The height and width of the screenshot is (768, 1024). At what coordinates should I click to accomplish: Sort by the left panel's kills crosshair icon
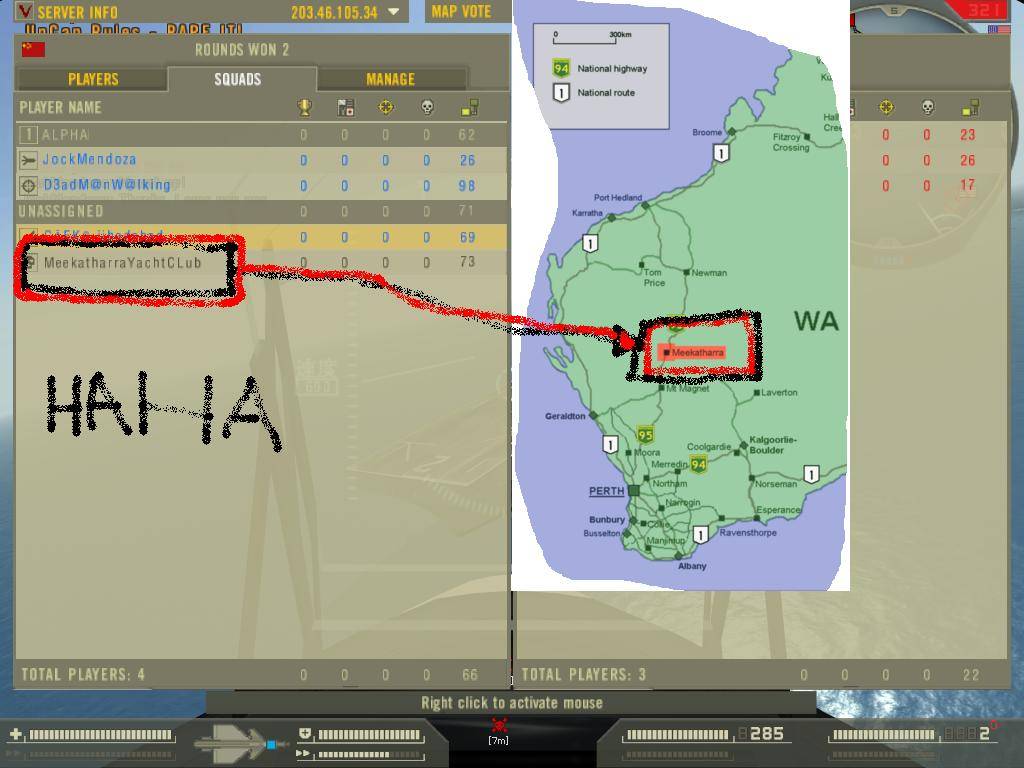(386, 107)
